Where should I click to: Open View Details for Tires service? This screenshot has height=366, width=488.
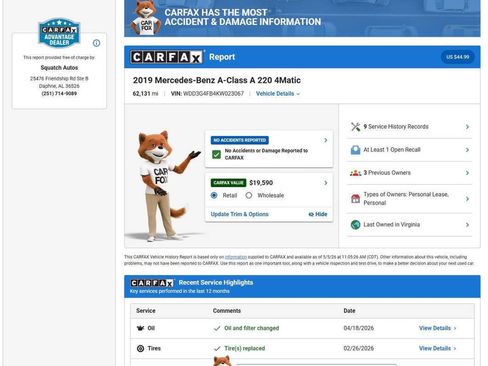(437, 348)
